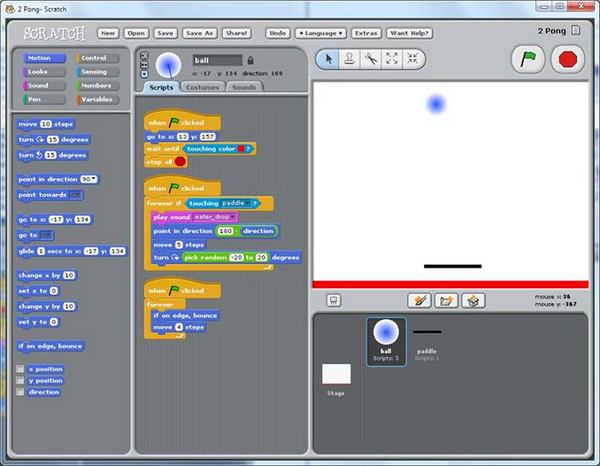Click the stop all block in the script
This screenshot has height=466, width=600.
coord(166,162)
